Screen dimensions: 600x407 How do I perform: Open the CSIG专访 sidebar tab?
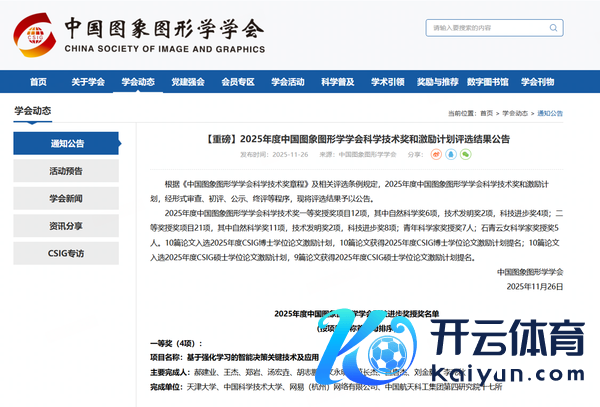pos(67,253)
